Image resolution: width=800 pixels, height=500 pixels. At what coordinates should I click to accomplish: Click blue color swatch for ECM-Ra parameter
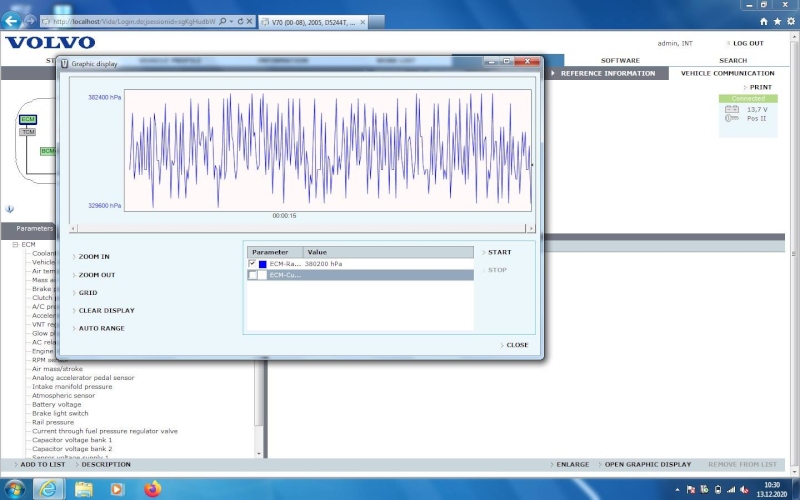click(x=263, y=264)
